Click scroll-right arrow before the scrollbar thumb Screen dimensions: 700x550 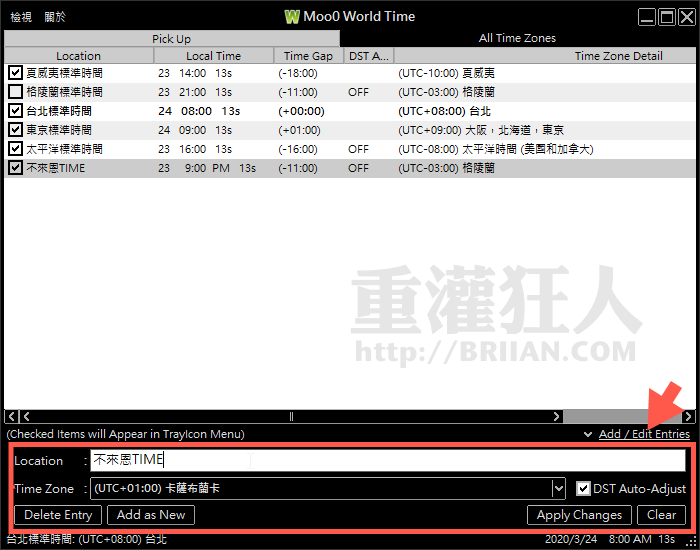click(x=556, y=417)
